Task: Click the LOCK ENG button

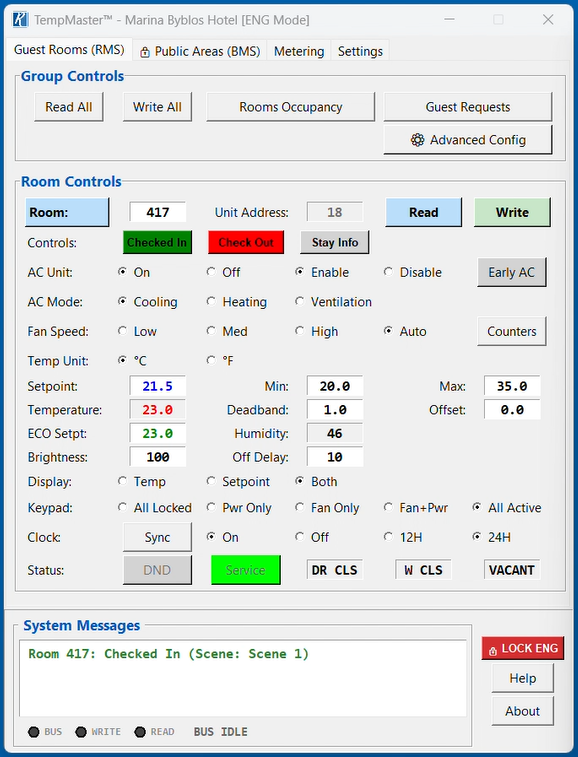Action: pyautogui.click(x=523, y=648)
